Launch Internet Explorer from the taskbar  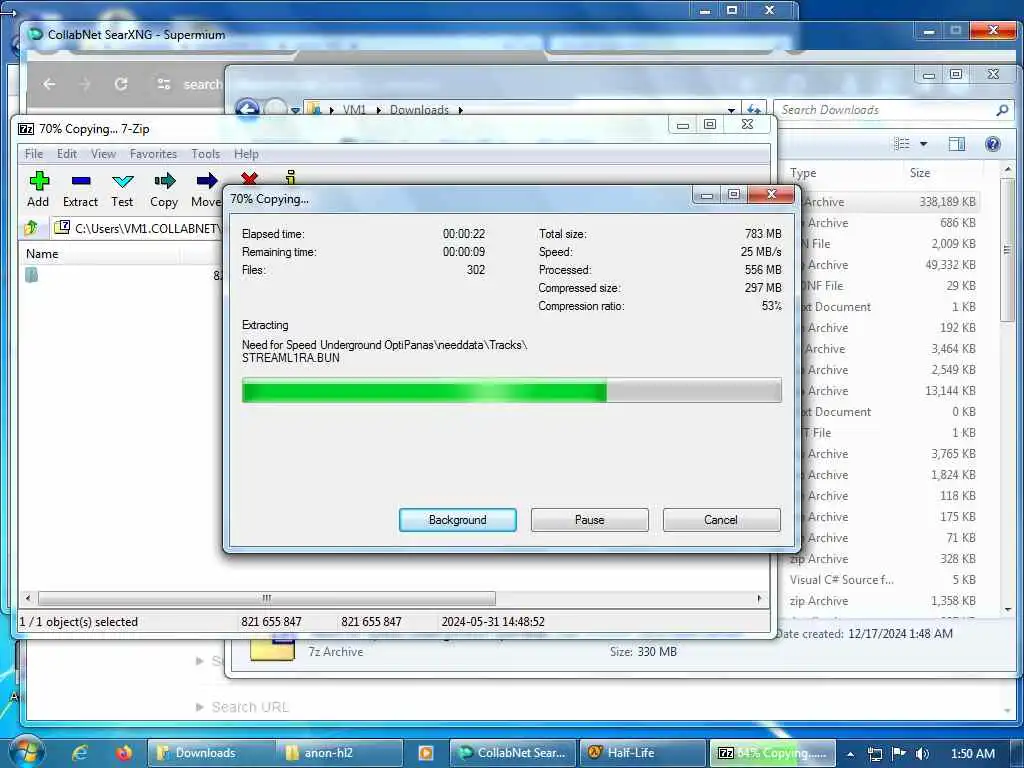pyautogui.click(x=80, y=753)
